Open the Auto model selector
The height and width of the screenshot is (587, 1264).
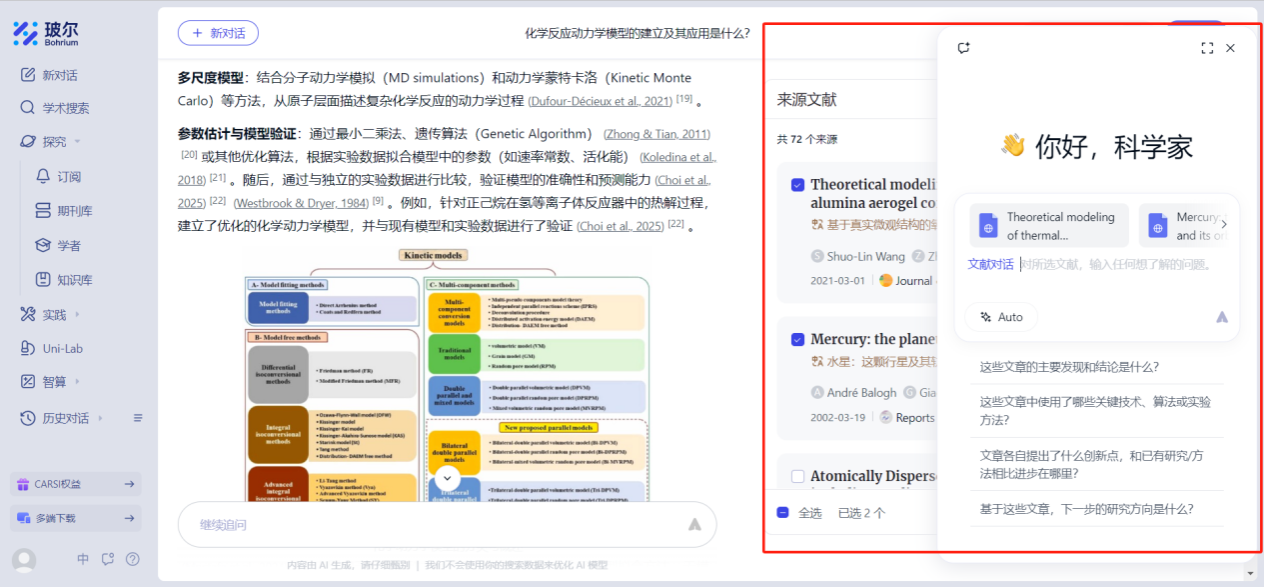[1001, 317]
